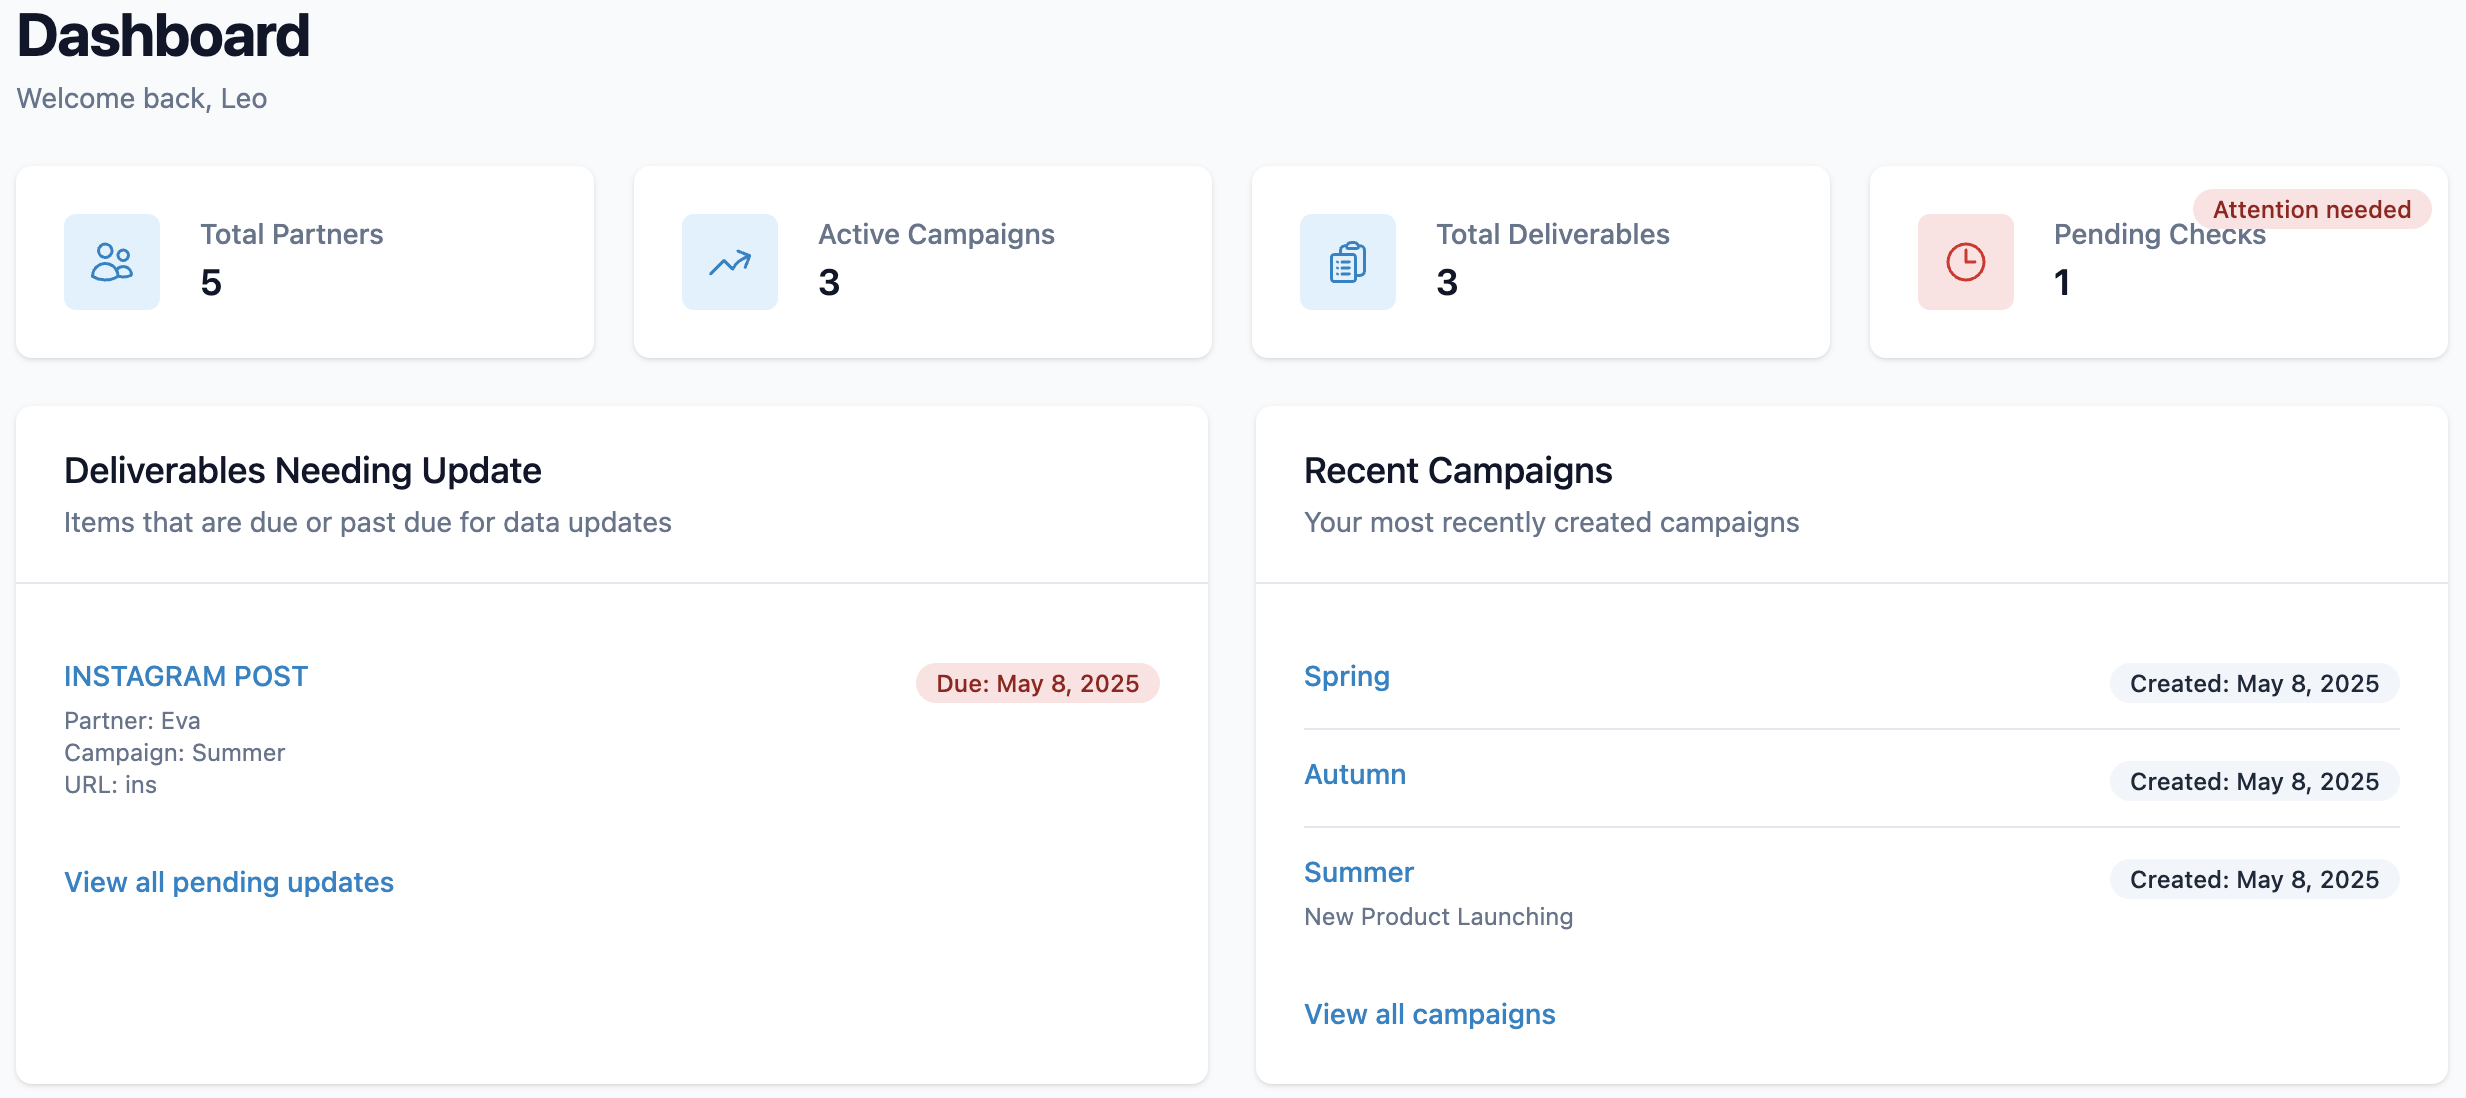Open the Summer campaign
Viewport: 2466px width, 1098px height.
click(x=1358, y=872)
